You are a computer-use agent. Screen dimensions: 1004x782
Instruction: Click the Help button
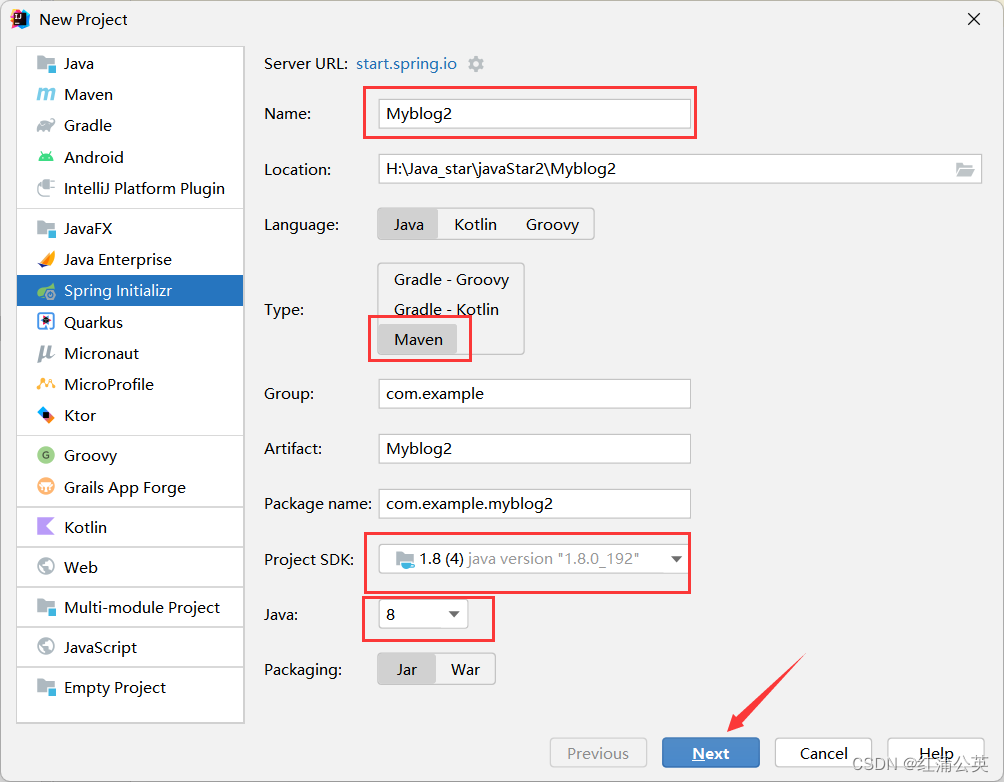(x=935, y=753)
